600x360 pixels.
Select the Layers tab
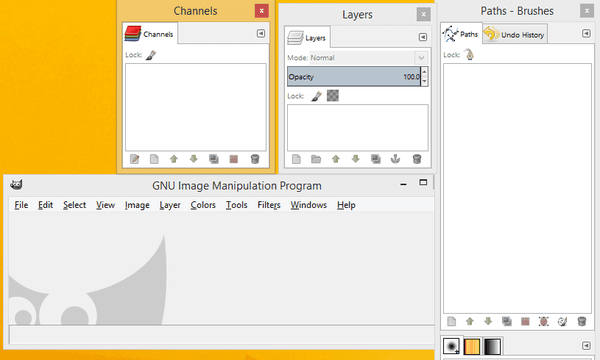307,37
